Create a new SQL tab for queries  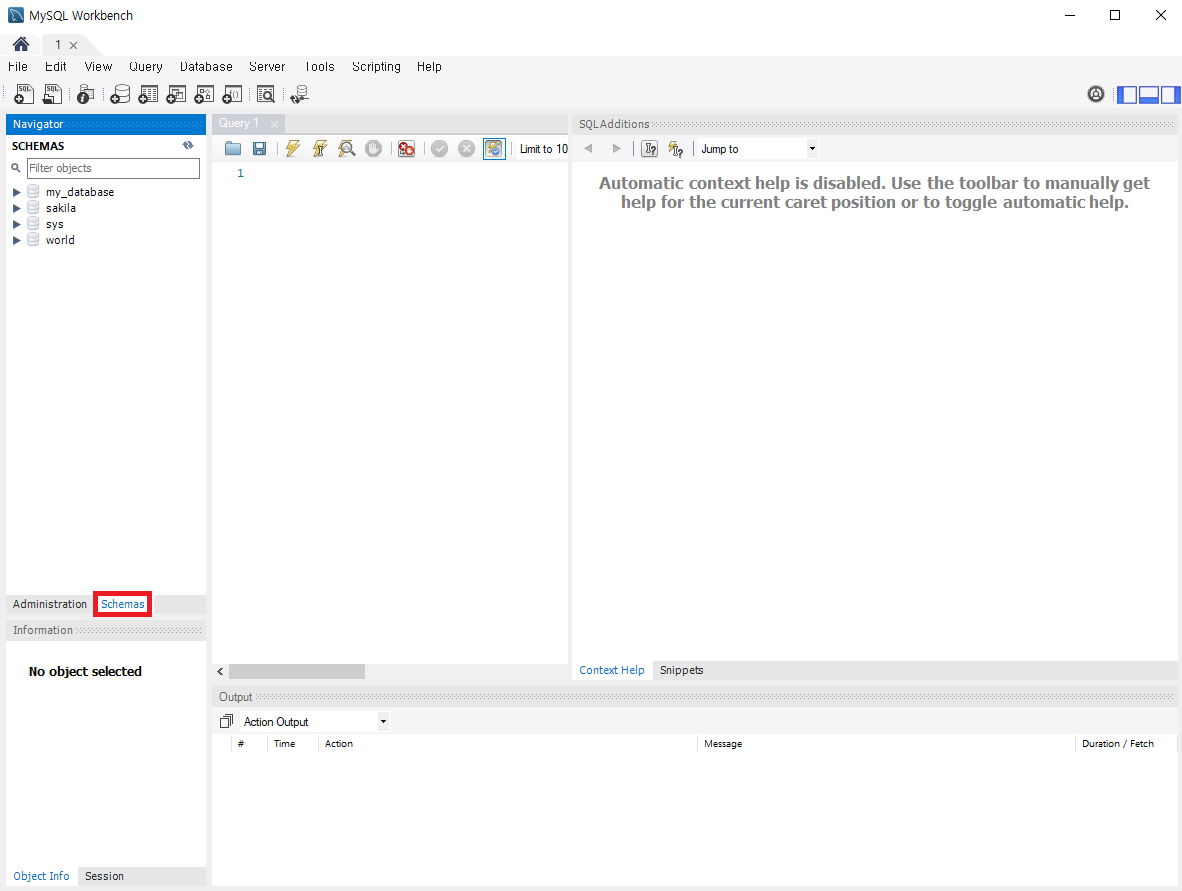(x=24, y=94)
